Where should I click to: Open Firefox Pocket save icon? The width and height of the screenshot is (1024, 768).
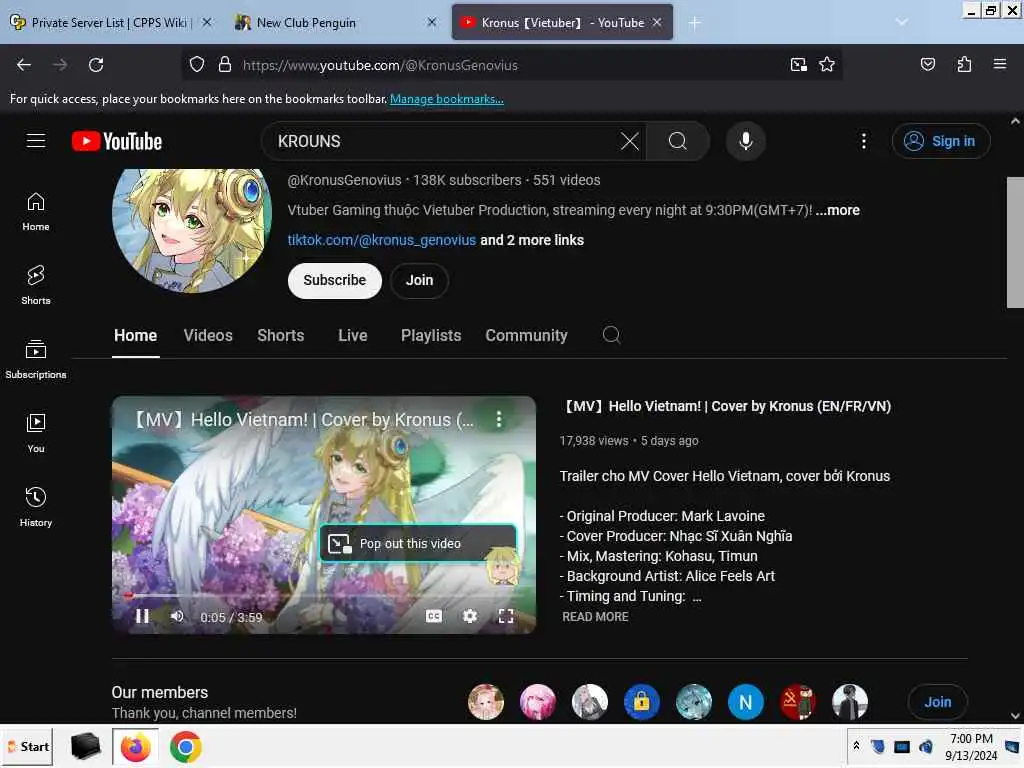(x=927, y=65)
